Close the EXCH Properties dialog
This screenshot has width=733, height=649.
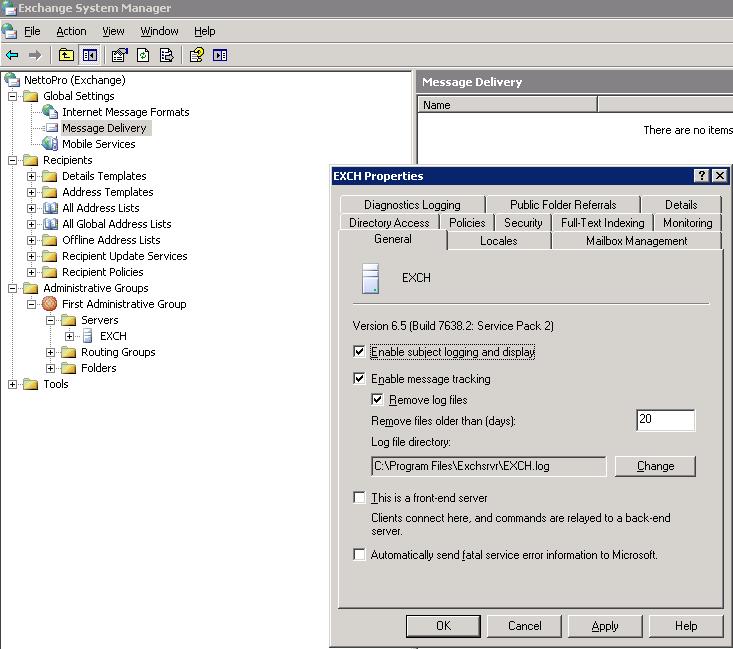pos(720,176)
